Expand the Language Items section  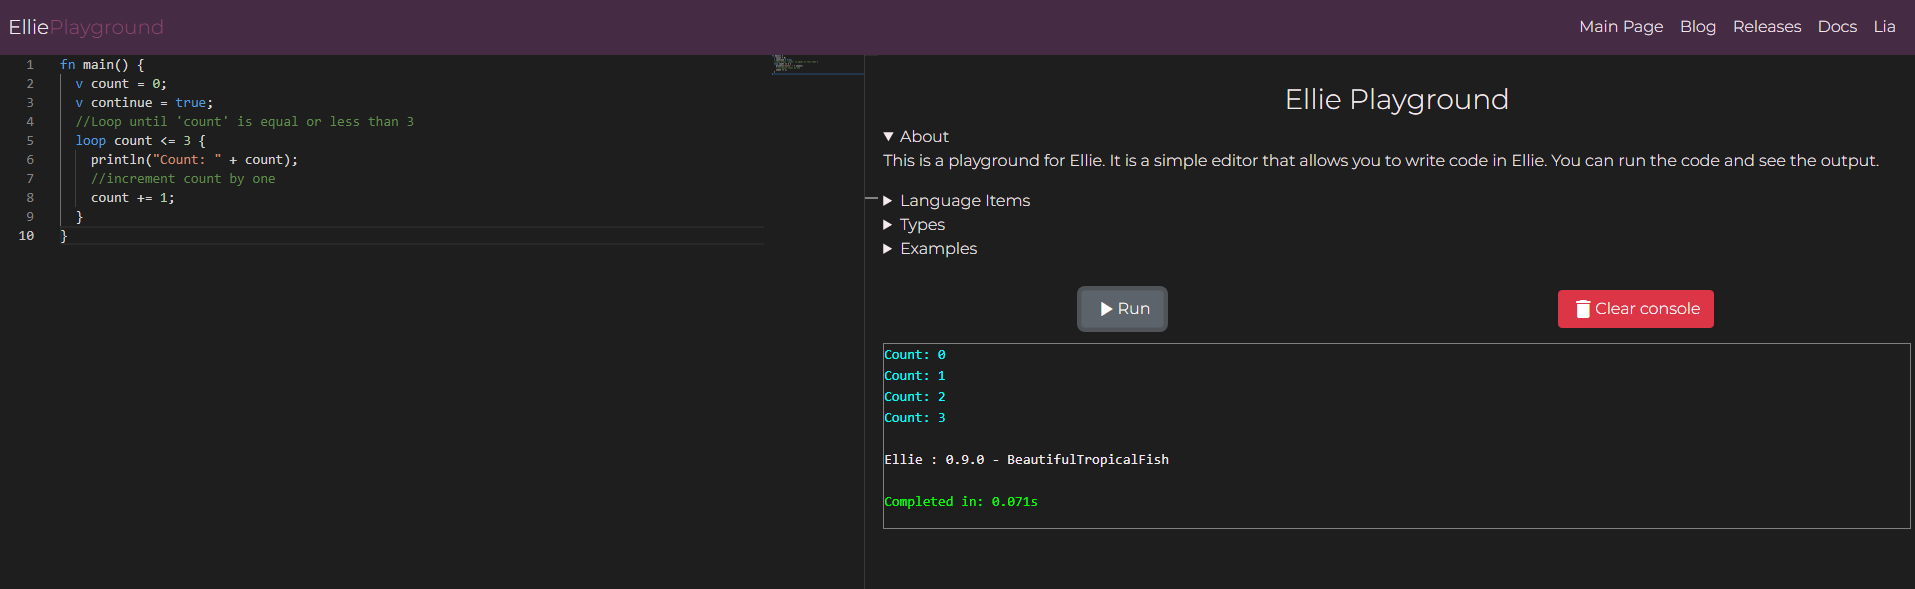pos(956,200)
